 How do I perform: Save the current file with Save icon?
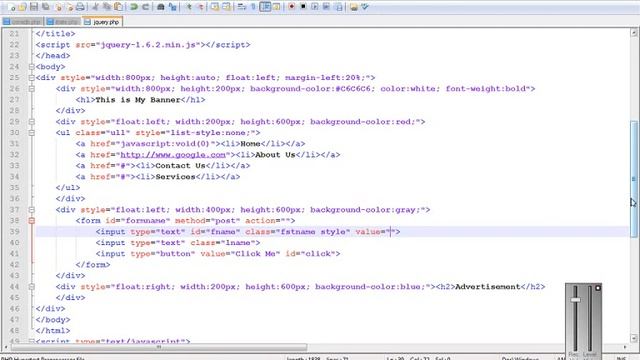34,7
